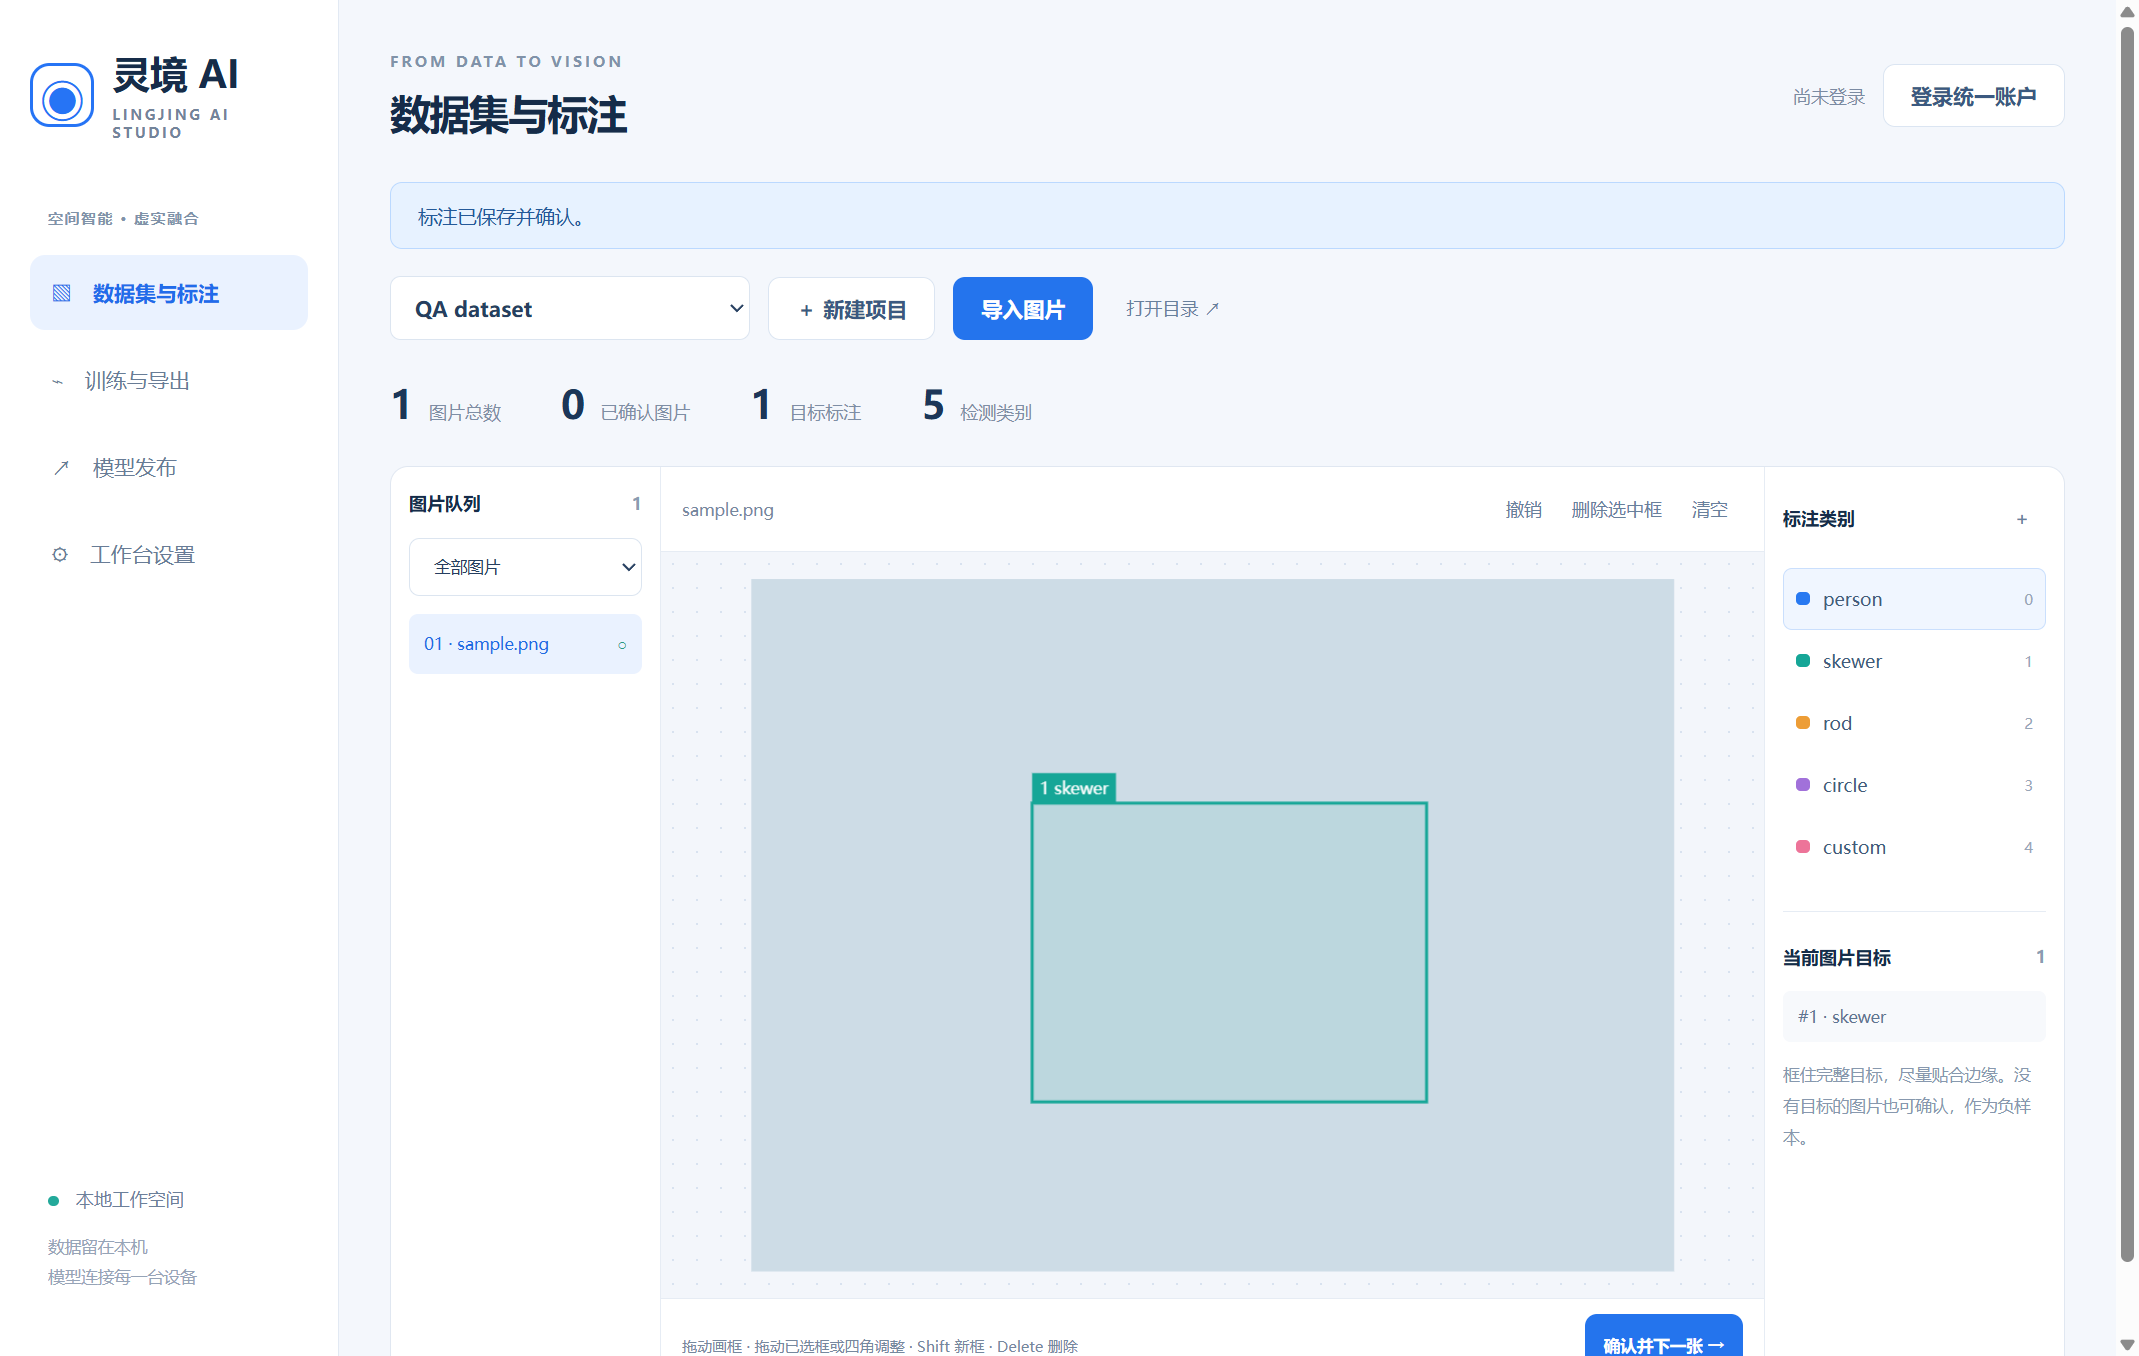Select the person label class
Viewport: 2139px width, 1356px height.
point(1913,599)
